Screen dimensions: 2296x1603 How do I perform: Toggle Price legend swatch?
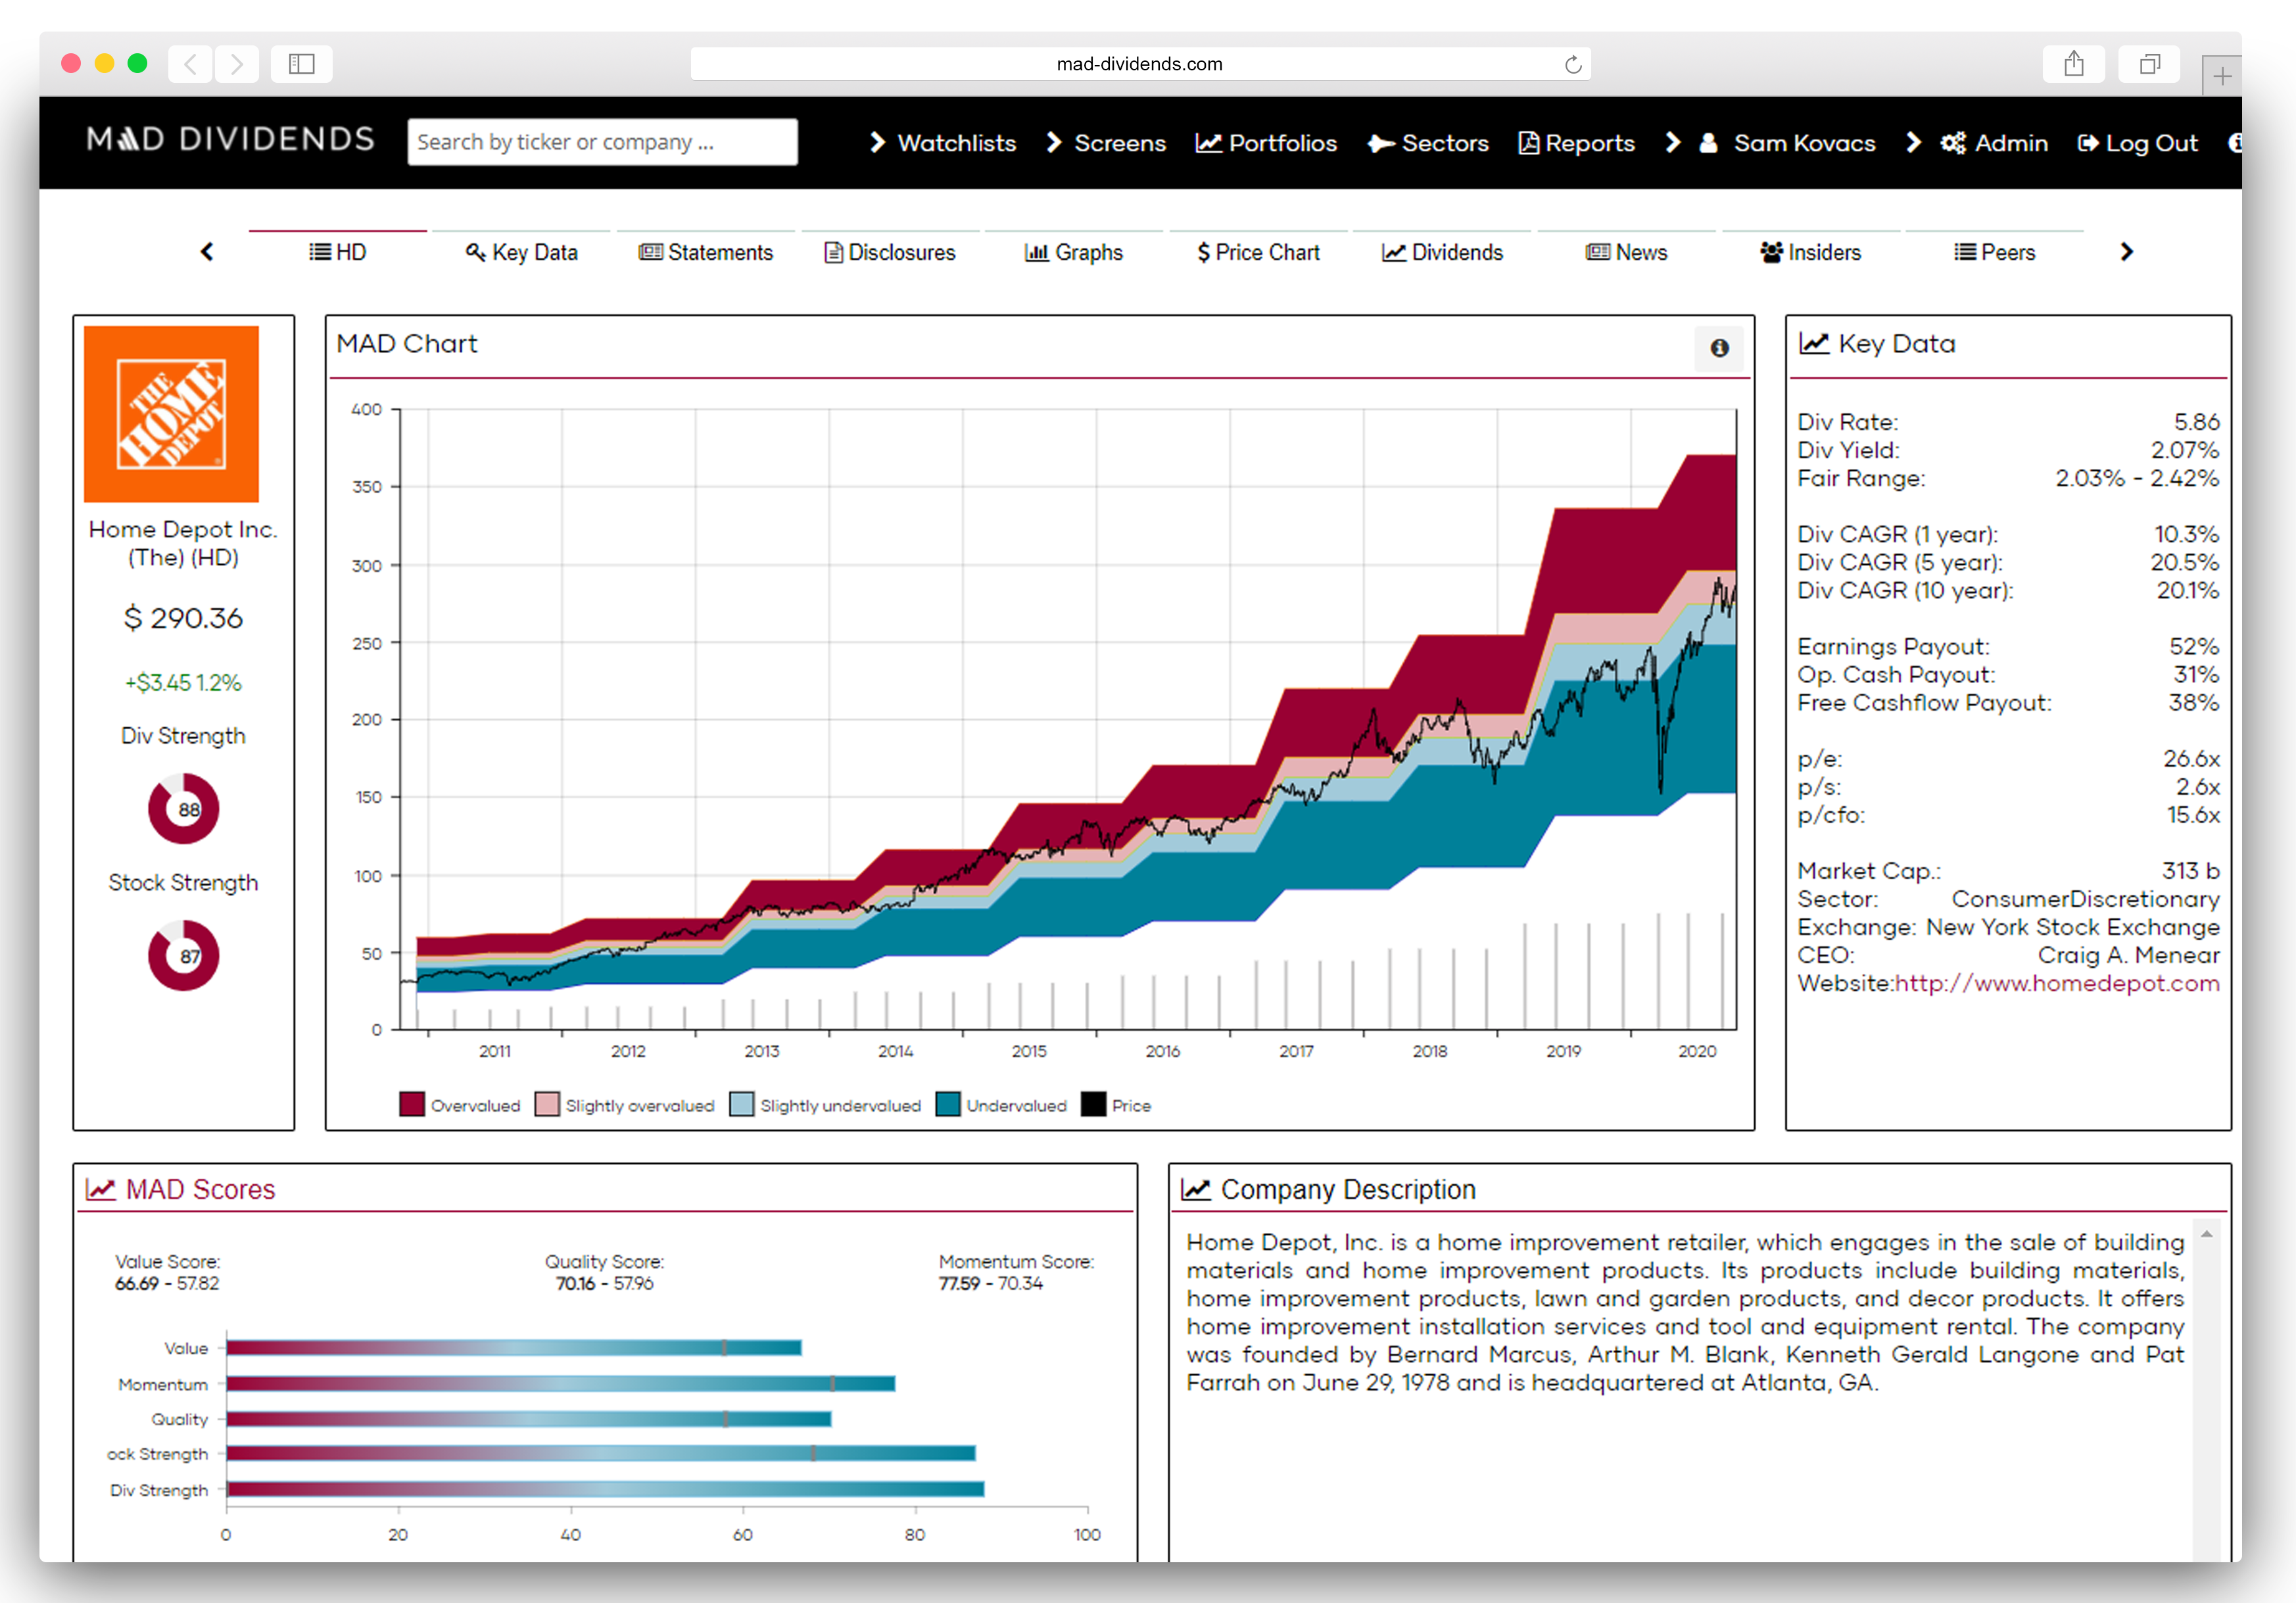click(1094, 1104)
